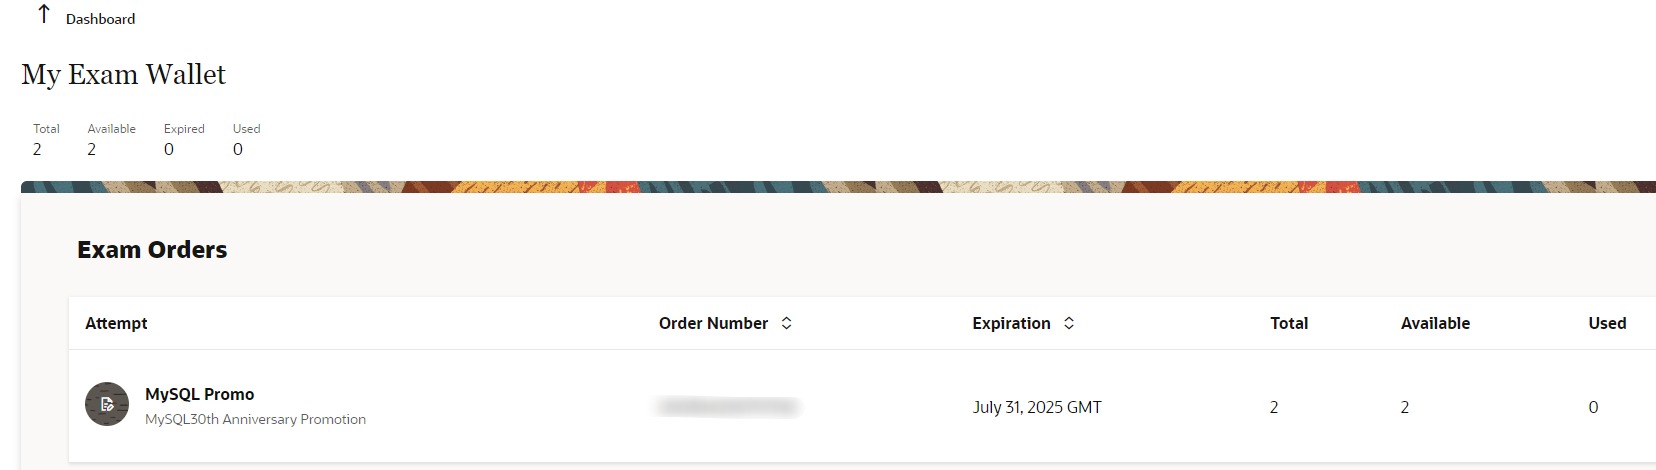1656x470 pixels.
Task: Click the Total count in wallet summary
Action: 38,149
